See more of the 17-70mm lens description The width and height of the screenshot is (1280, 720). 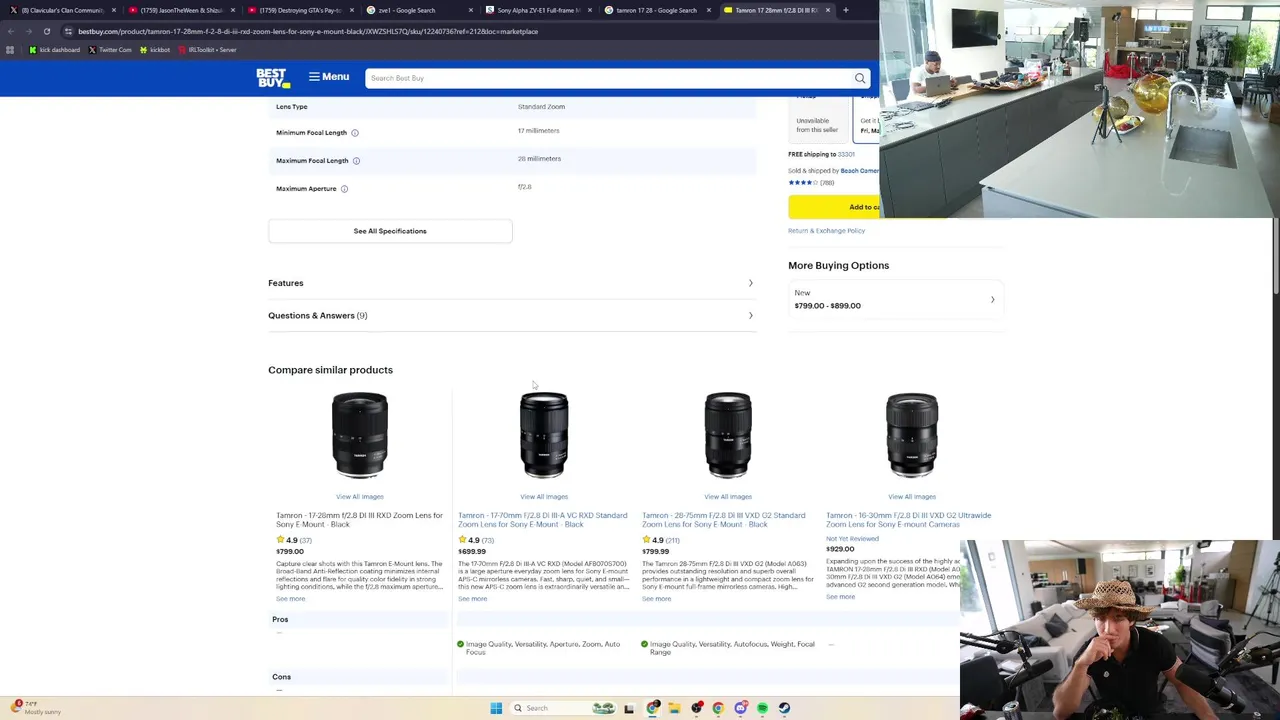(x=472, y=599)
